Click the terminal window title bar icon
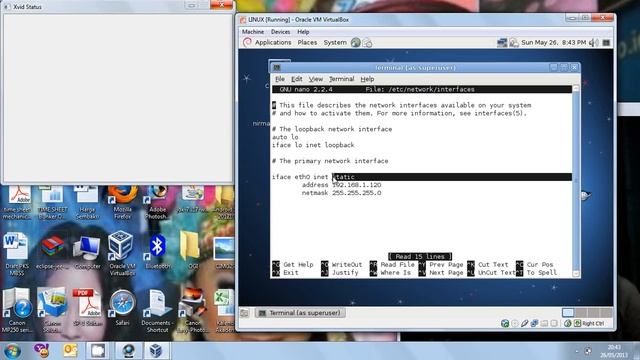Screen dimensions: 640x360 pos(277,67)
